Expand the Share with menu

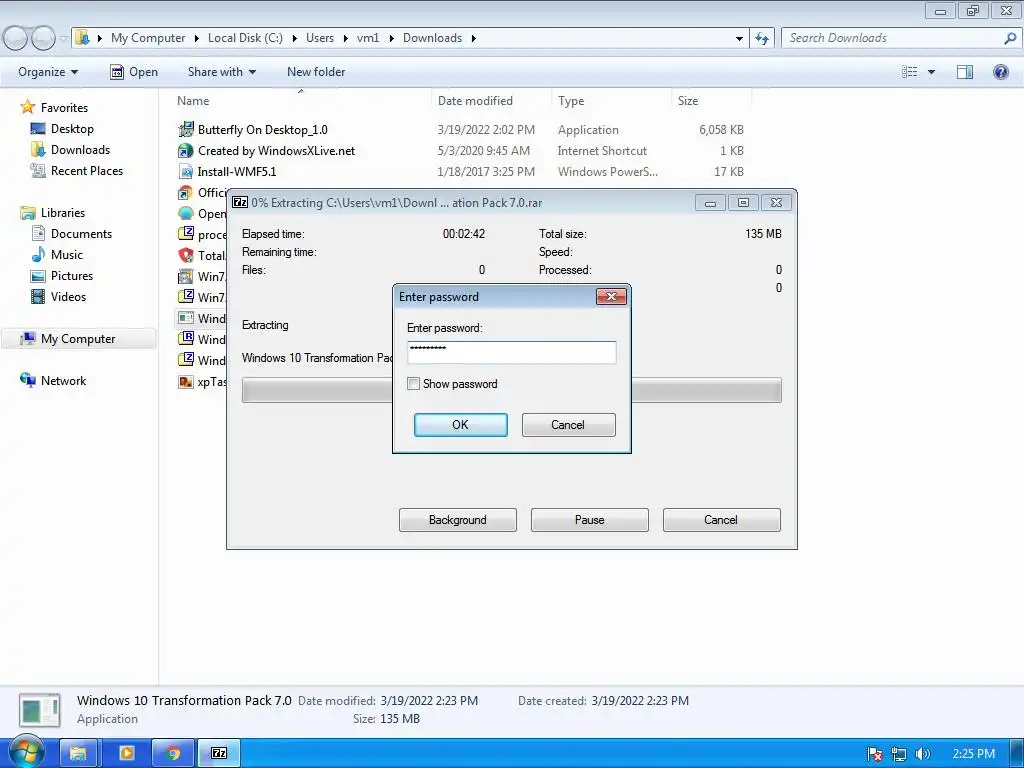[x=221, y=72]
